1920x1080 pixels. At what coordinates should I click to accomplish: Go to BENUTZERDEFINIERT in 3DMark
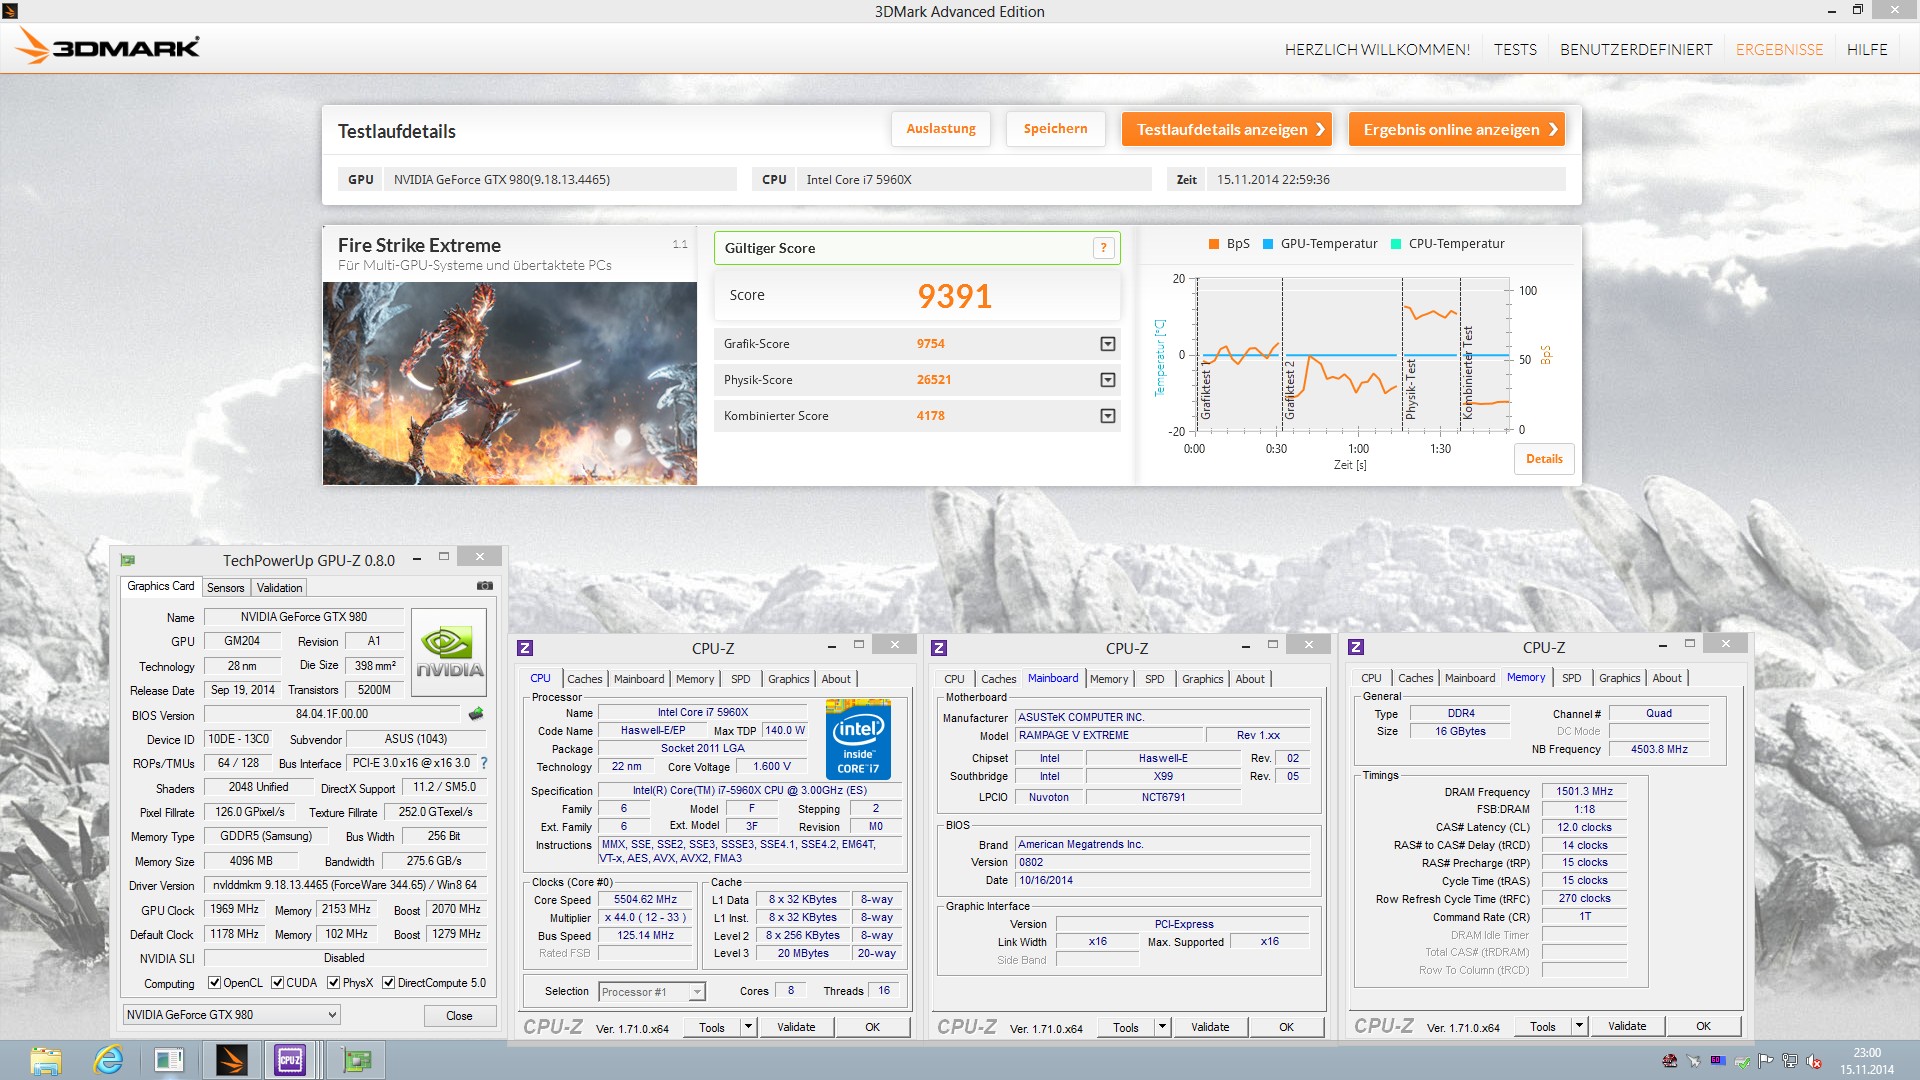pyautogui.click(x=1636, y=49)
